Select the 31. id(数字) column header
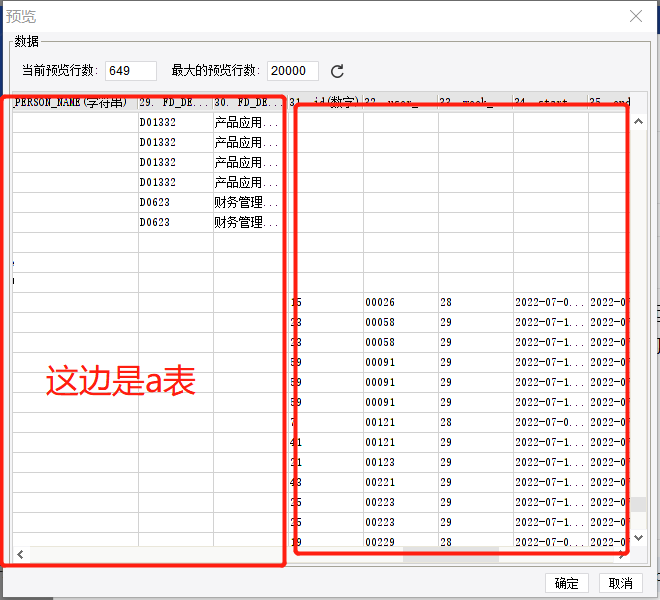The width and height of the screenshot is (660, 600). coord(325,102)
